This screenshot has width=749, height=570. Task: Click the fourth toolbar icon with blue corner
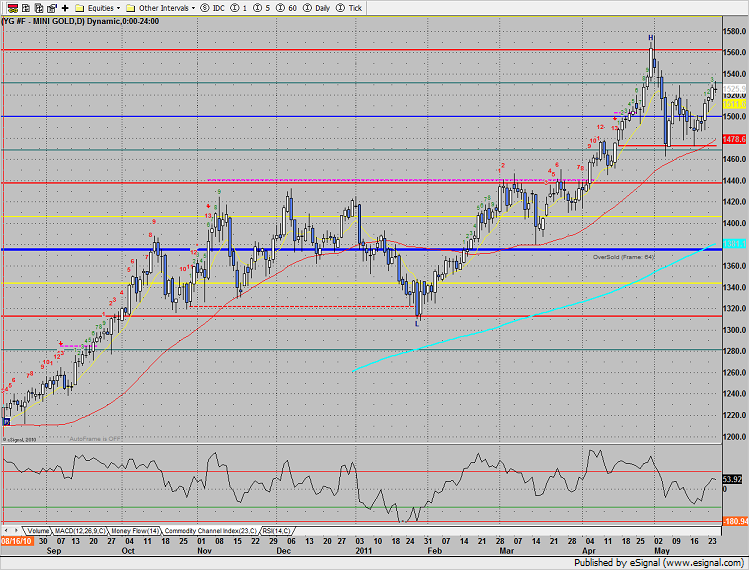tap(52, 8)
